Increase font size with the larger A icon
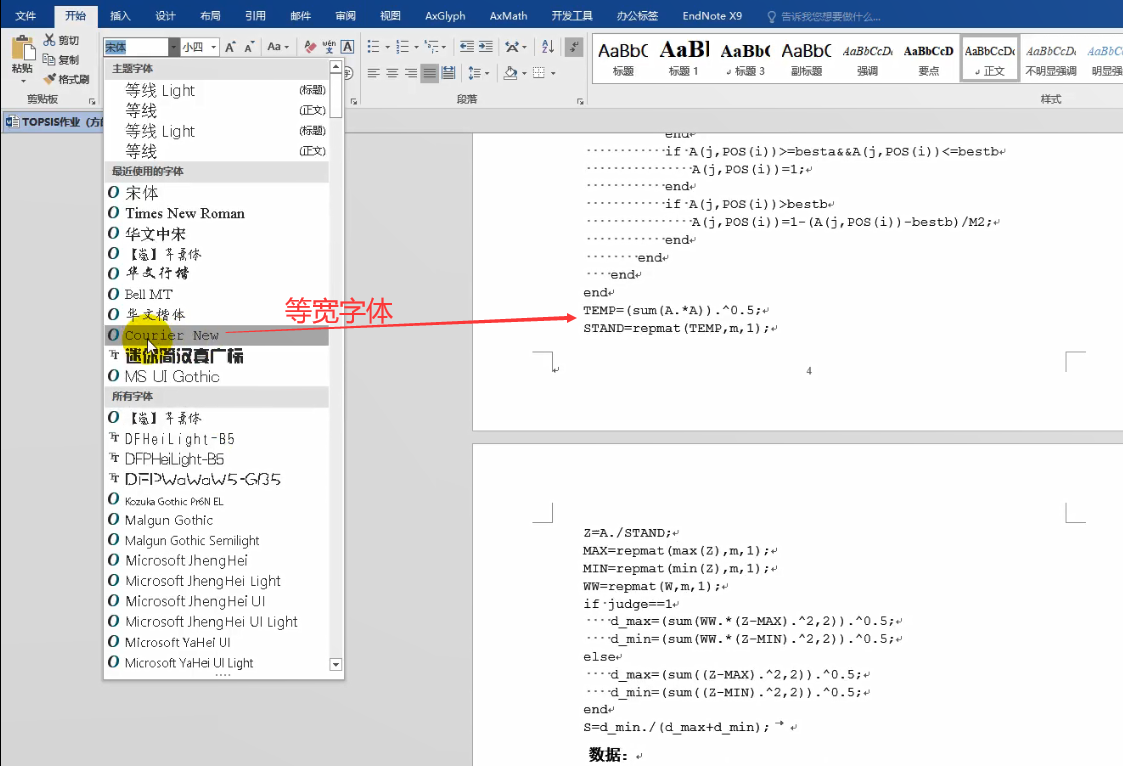 pyautogui.click(x=230, y=47)
